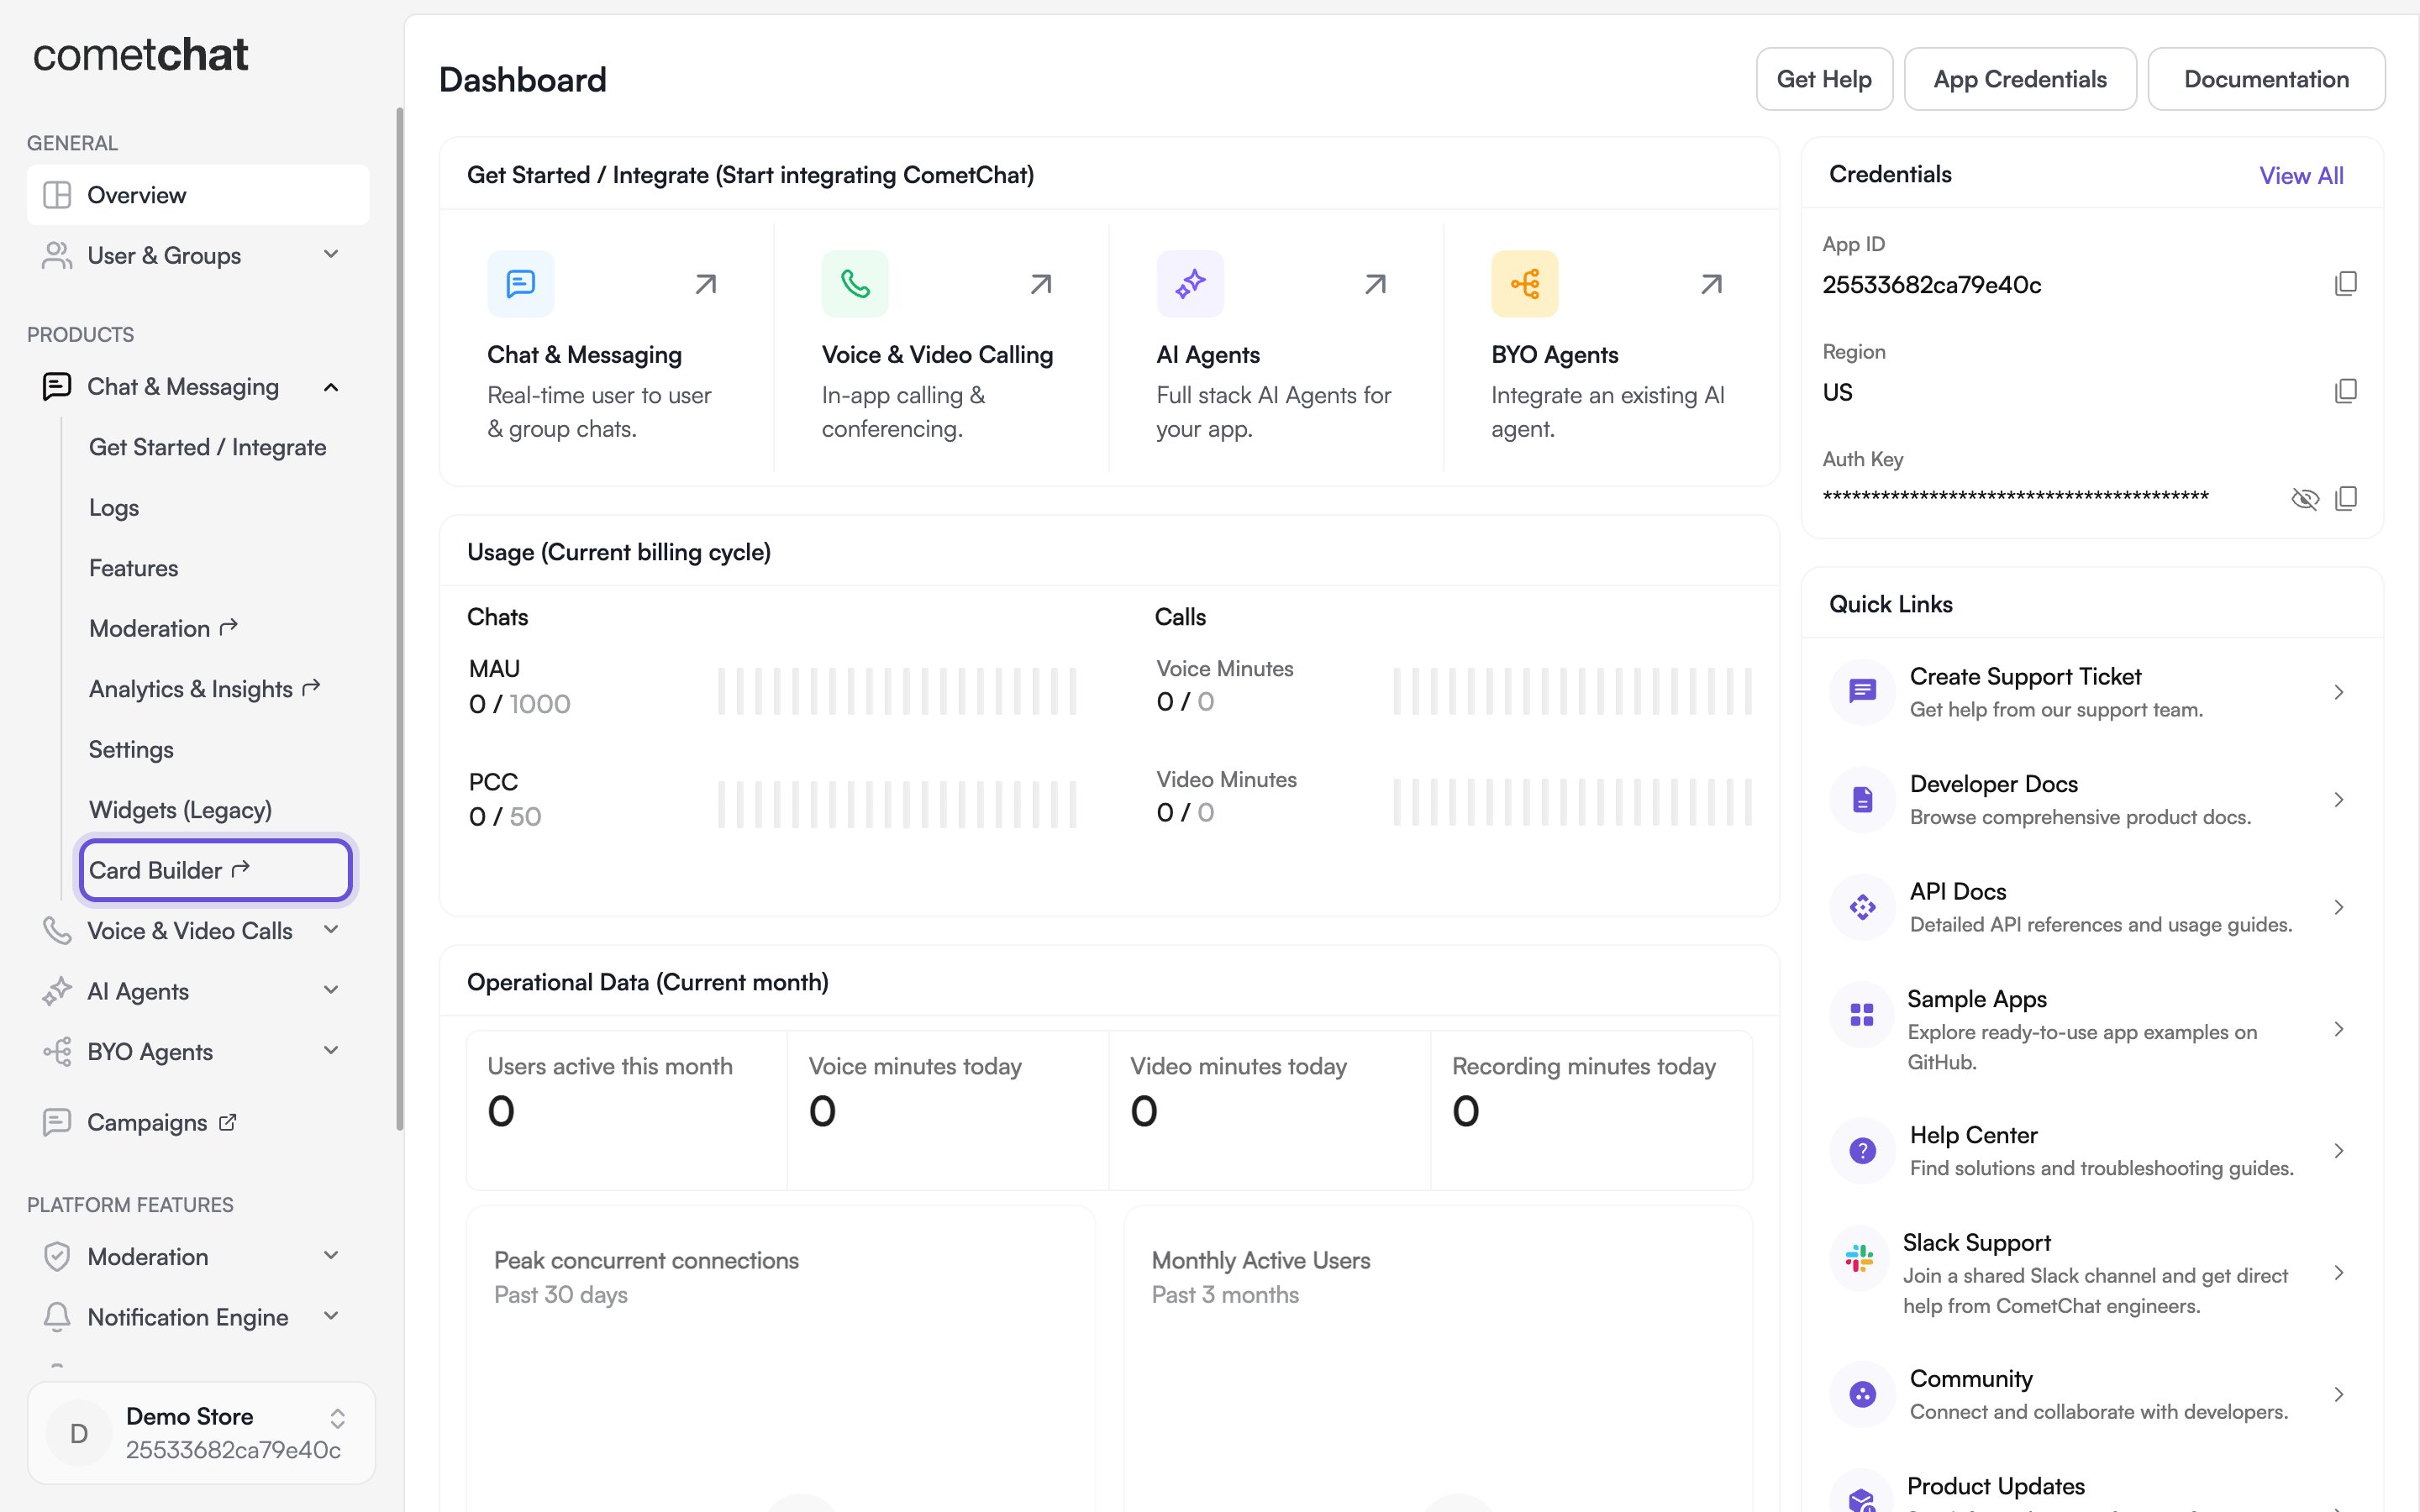Open the Demo Store app switcher
The image size is (2420, 1512).
coord(337,1419)
